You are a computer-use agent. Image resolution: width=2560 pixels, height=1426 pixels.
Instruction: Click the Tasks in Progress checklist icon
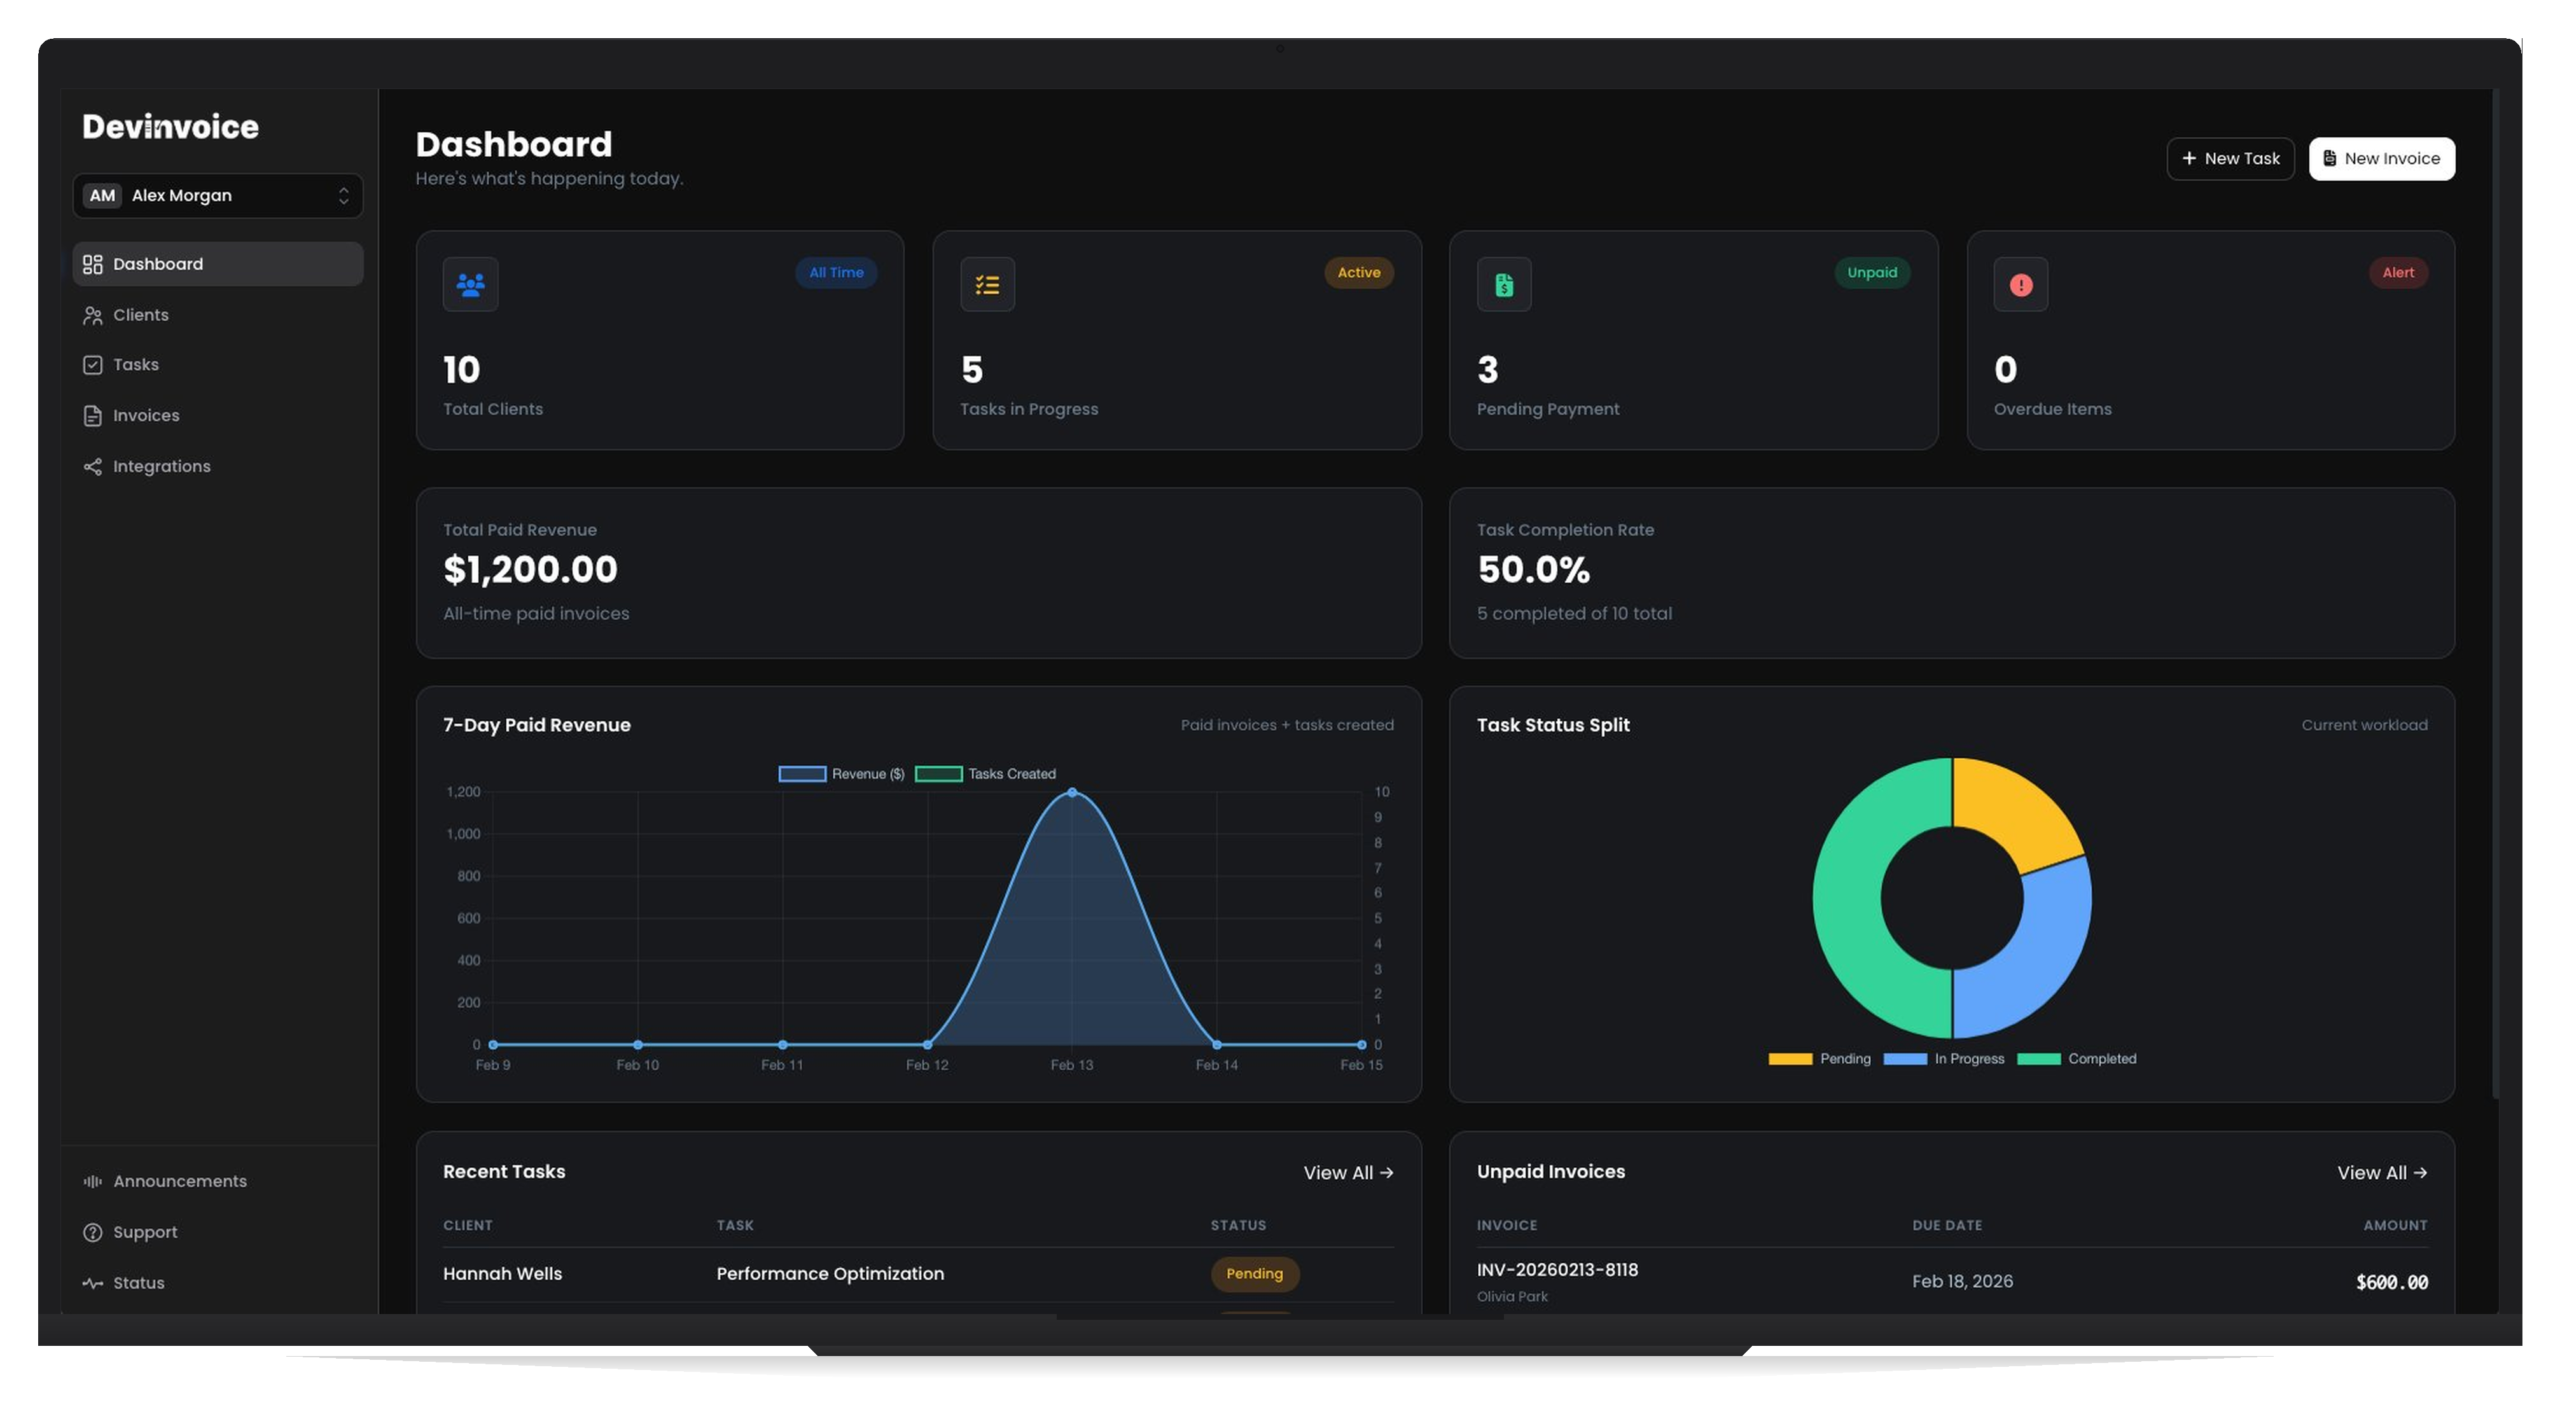tap(987, 284)
